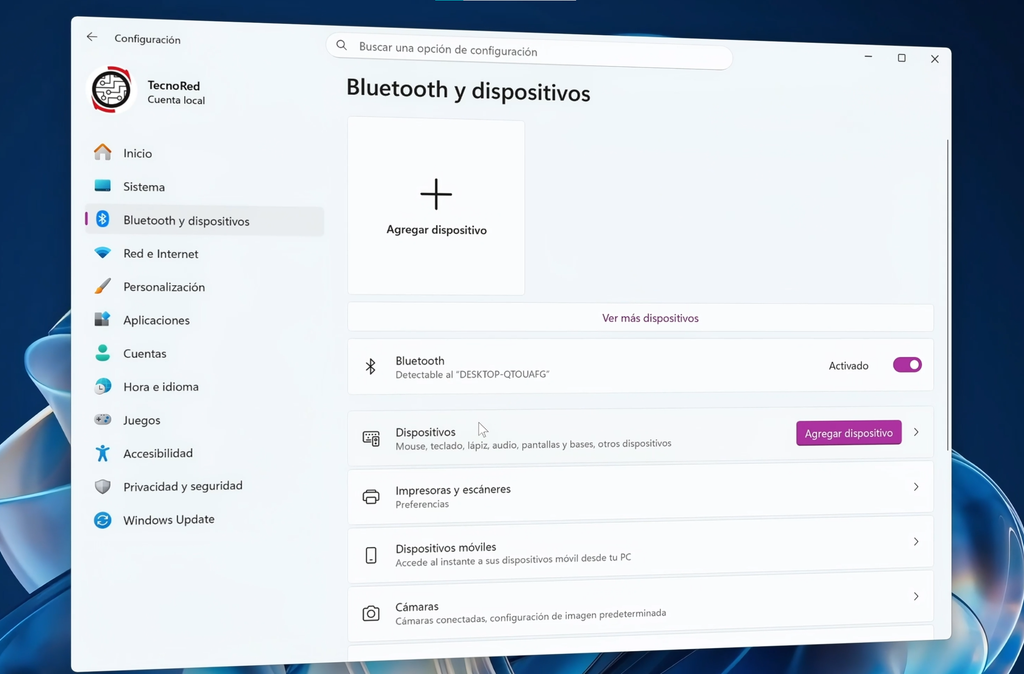Viewport: 1024px width, 674px height.
Task: Click the Inicio house icon
Action: [103, 152]
